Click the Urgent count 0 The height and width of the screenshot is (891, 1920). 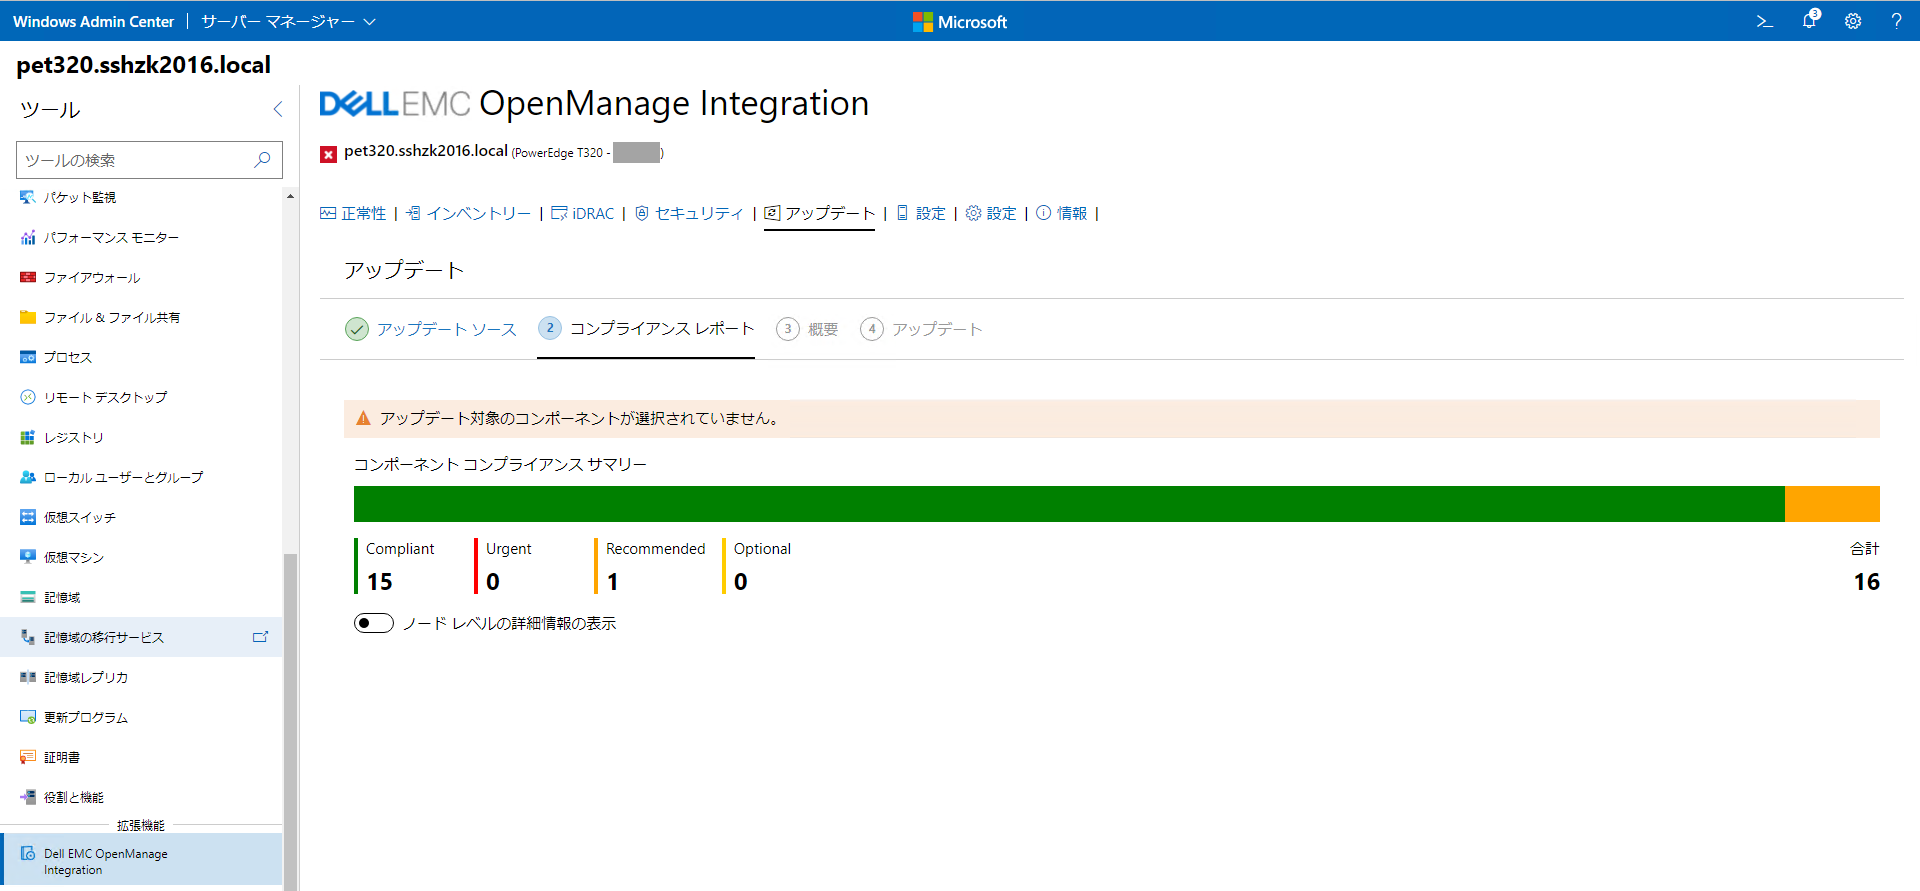point(493,581)
